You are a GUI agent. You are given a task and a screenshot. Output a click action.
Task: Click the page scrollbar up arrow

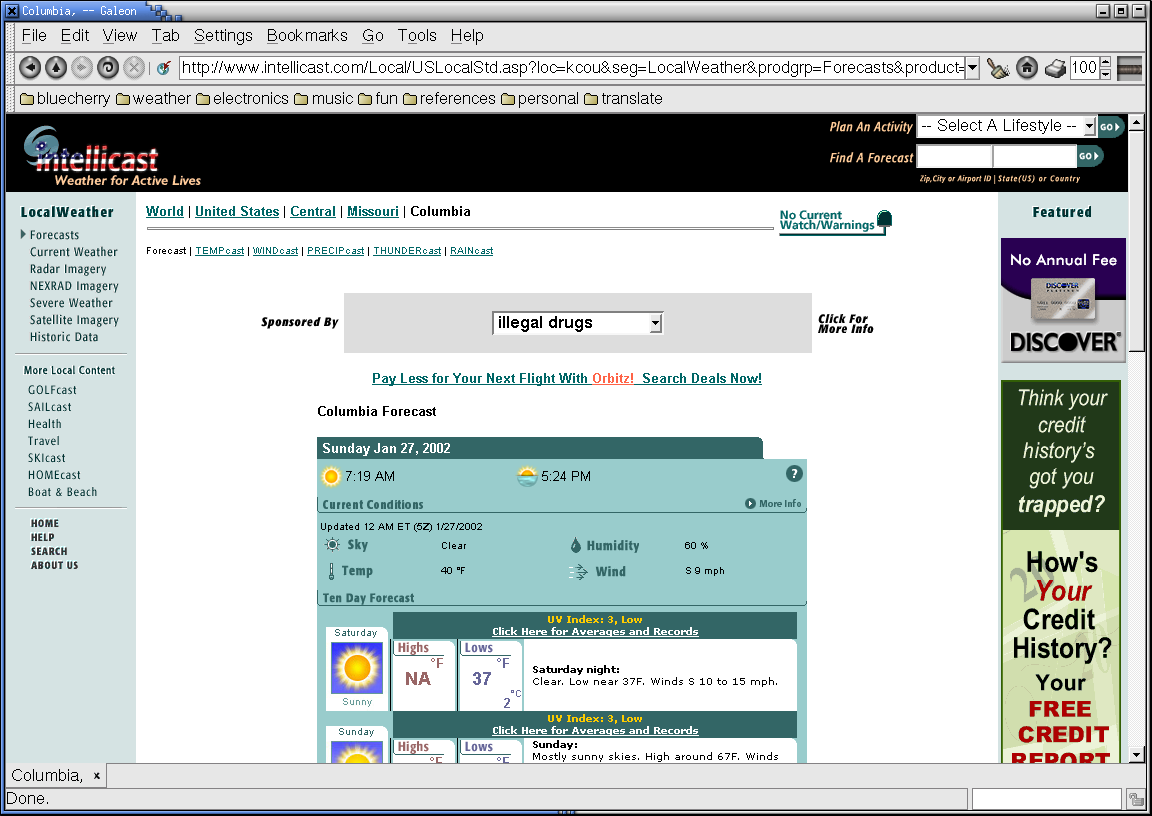click(1136, 123)
